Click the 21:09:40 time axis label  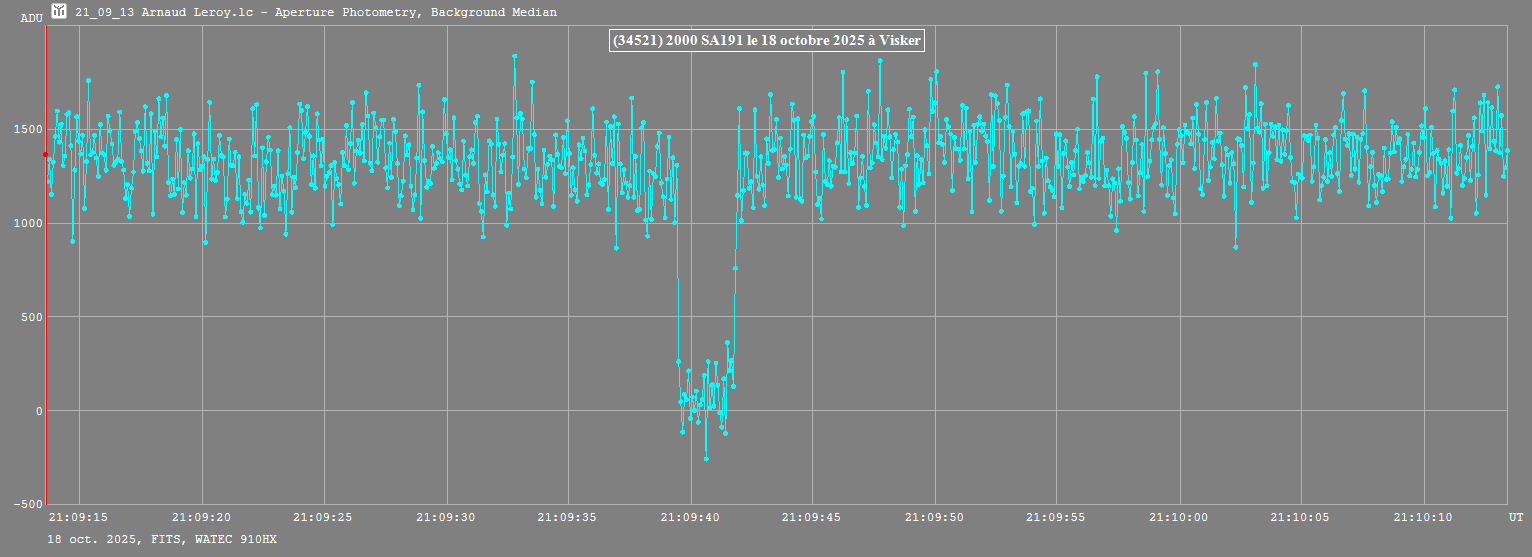[x=691, y=518]
